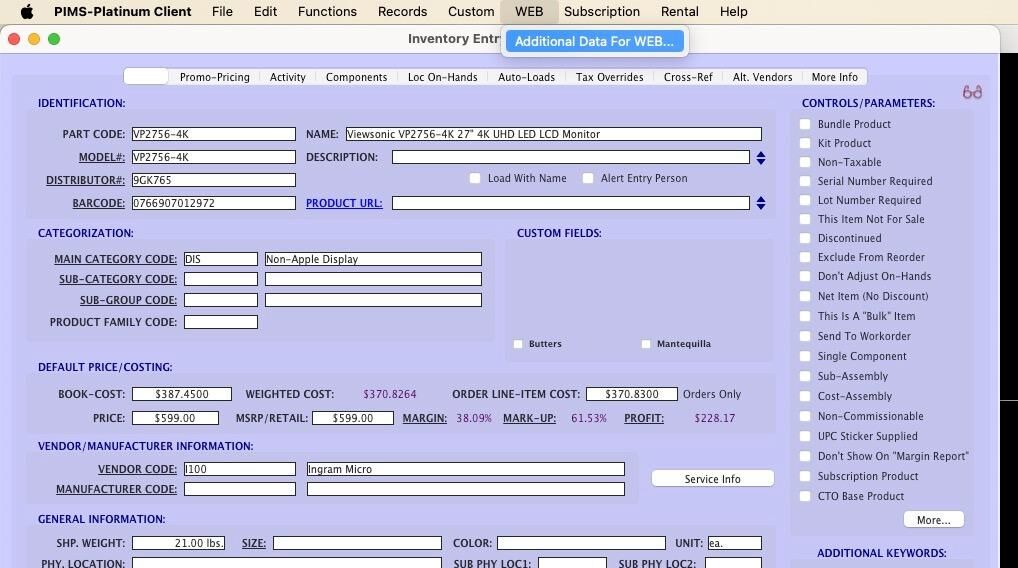Check the Mantequilla custom field
The width and height of the screenshot is (1018, 568).
pyautogui.click(x=646, y=344)
